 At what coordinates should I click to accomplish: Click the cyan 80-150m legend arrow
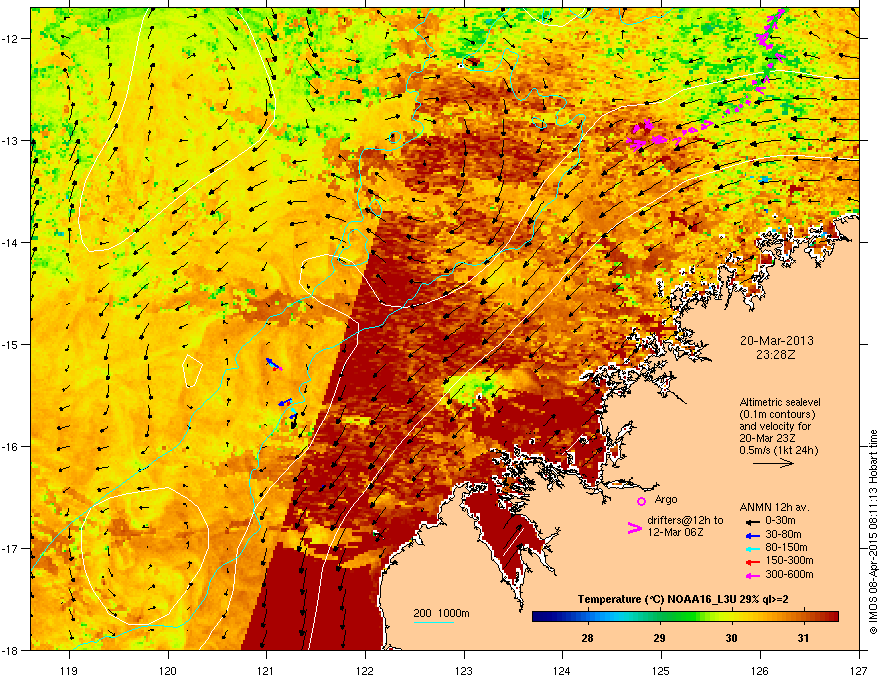point(753,548)
